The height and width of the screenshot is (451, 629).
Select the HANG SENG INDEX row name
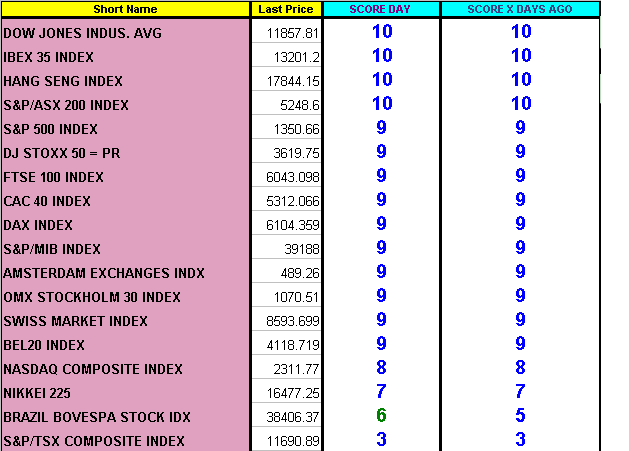125,81
